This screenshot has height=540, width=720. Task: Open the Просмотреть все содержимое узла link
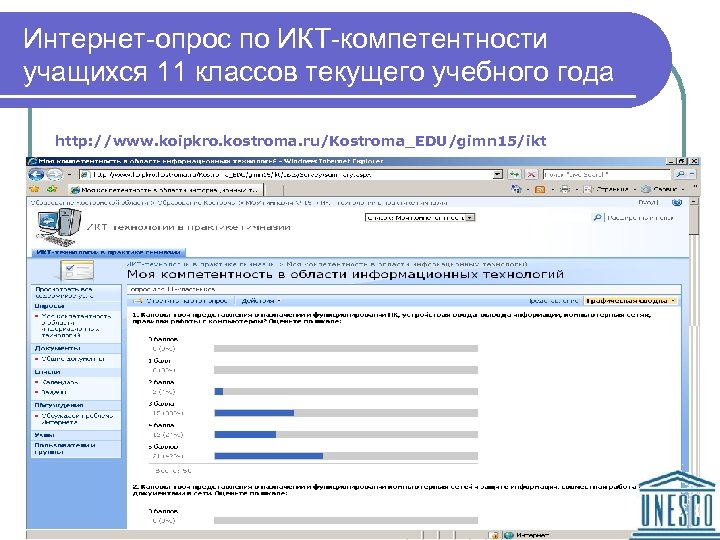coord(64,292)
